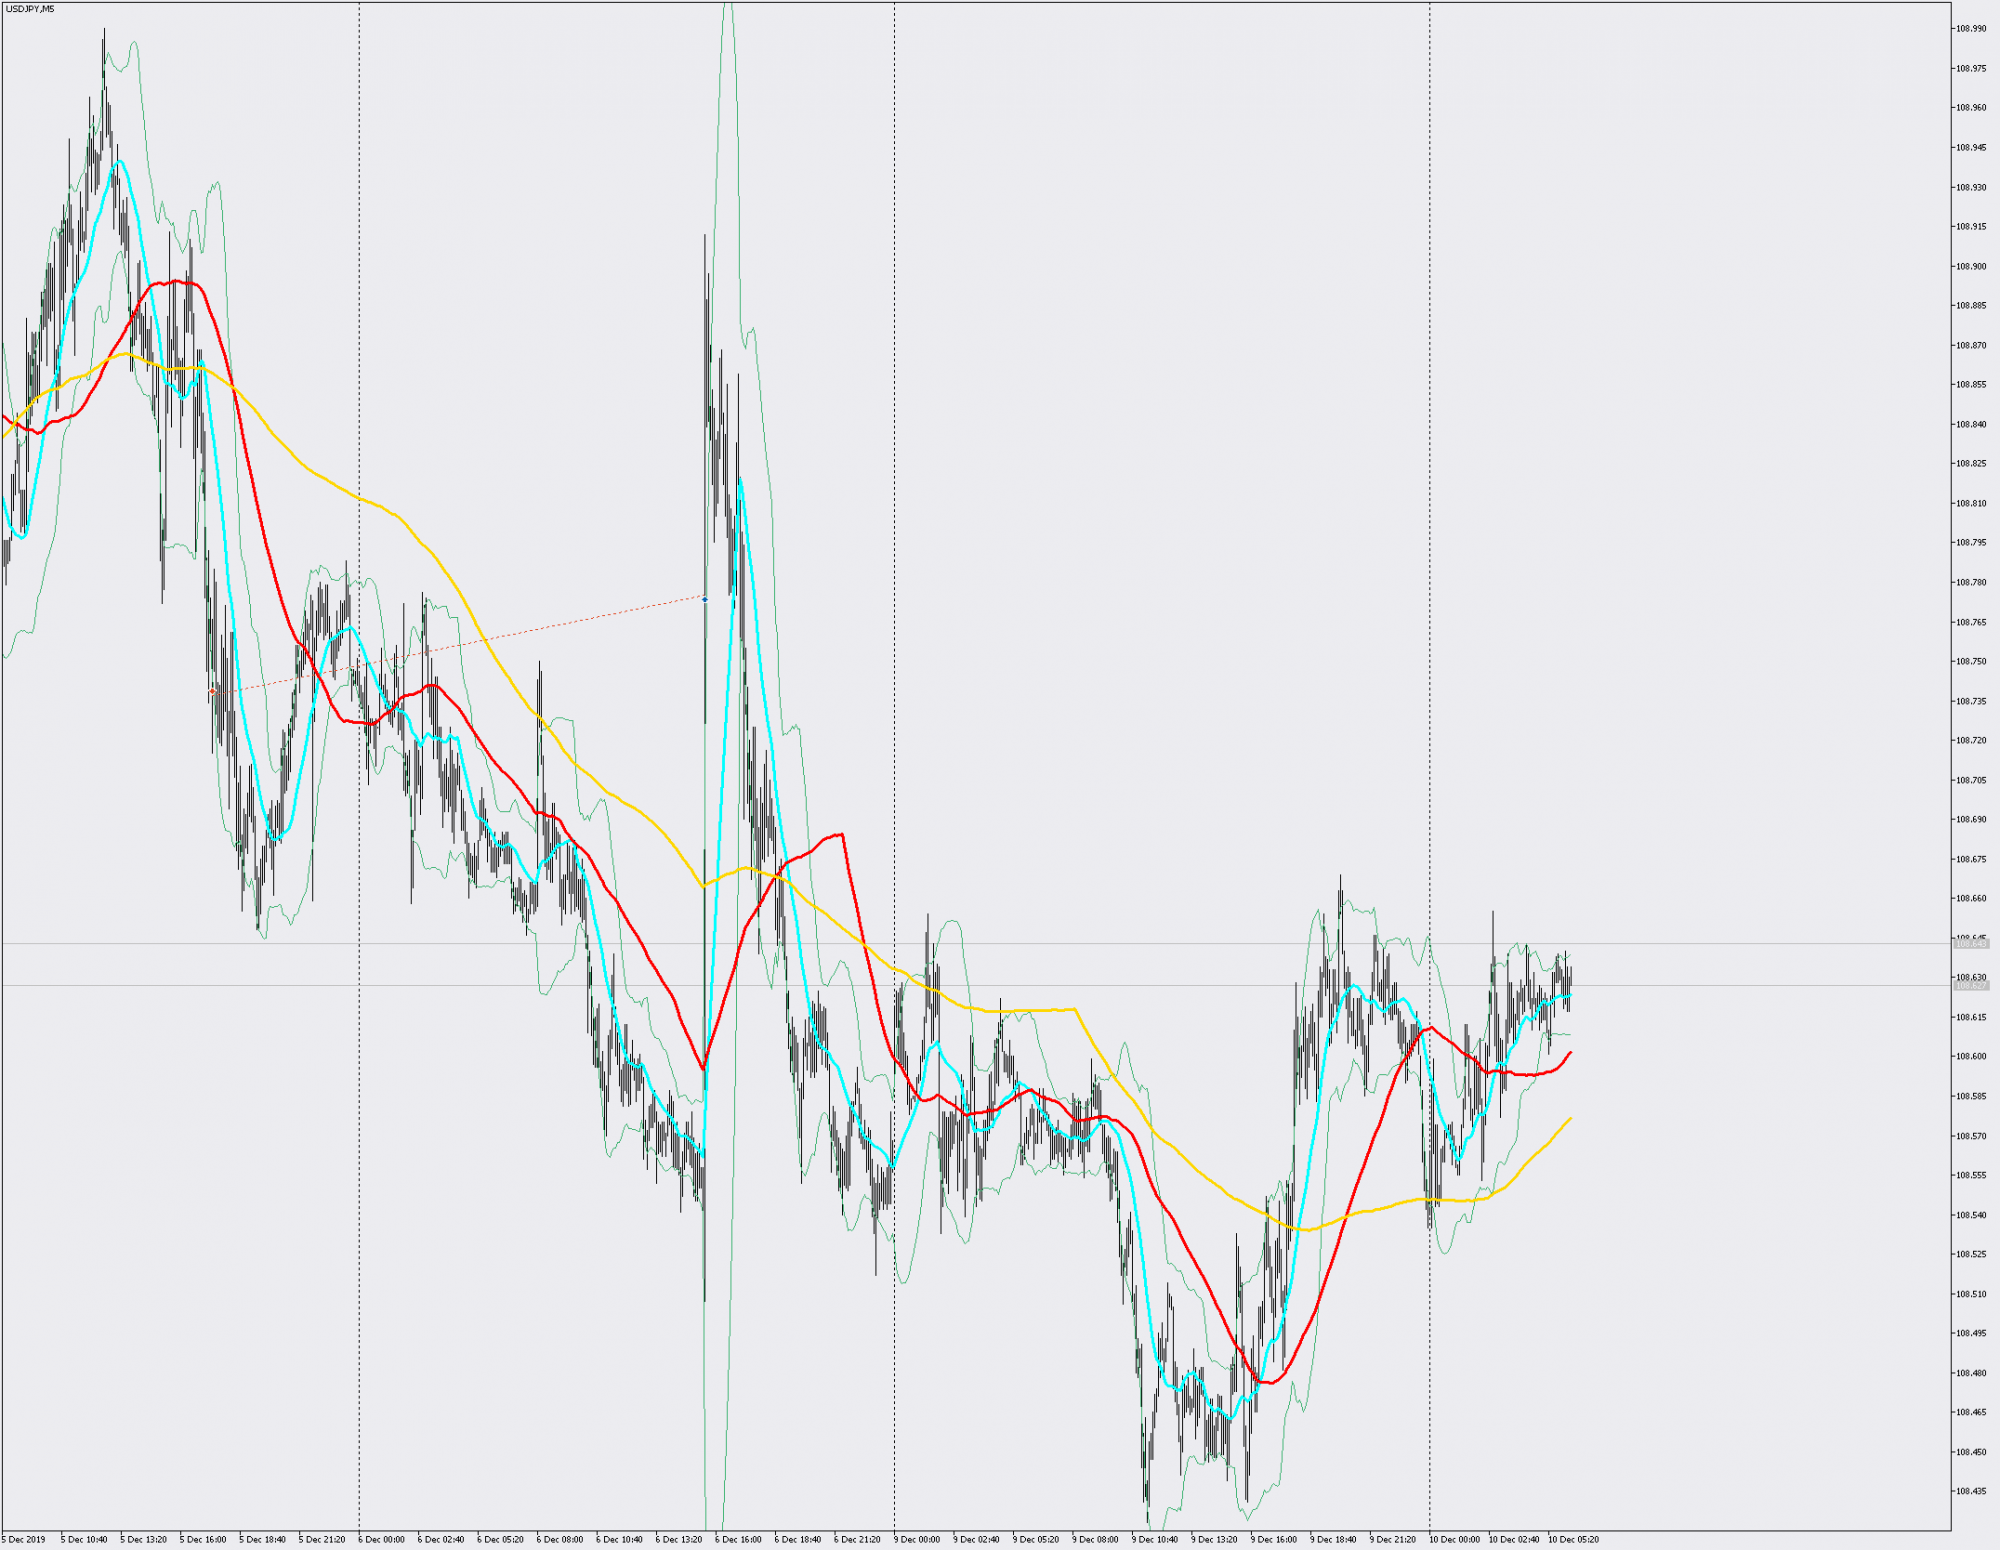Click the 9 Dec 16:00 time label
Image resolution: width=2000 pixels, height=1550 pixels.
click(1274, 1540)
